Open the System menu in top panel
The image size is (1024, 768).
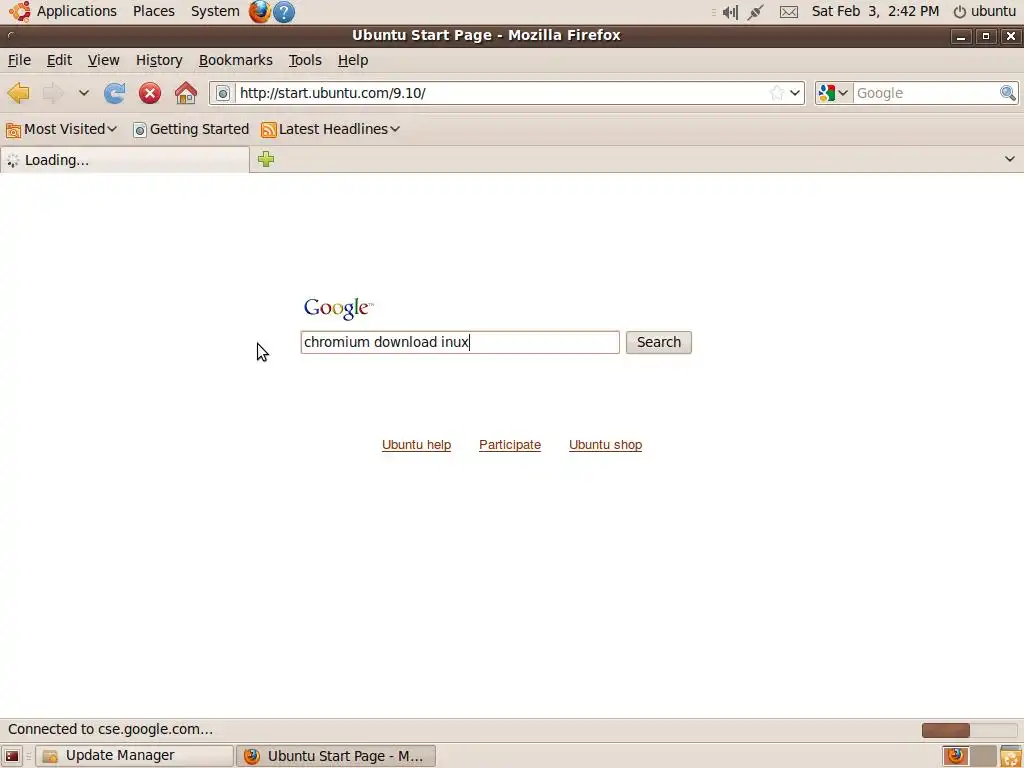click(215, 11)
